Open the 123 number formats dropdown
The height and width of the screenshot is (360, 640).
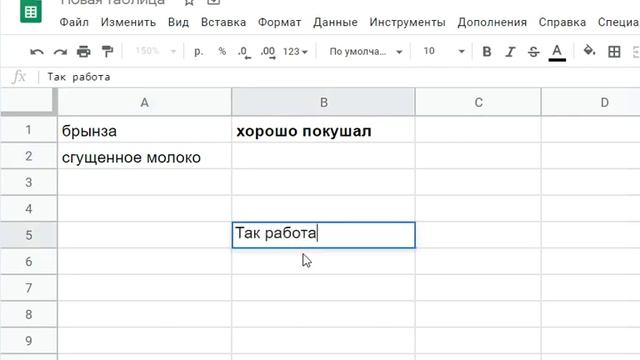[295, 52]
